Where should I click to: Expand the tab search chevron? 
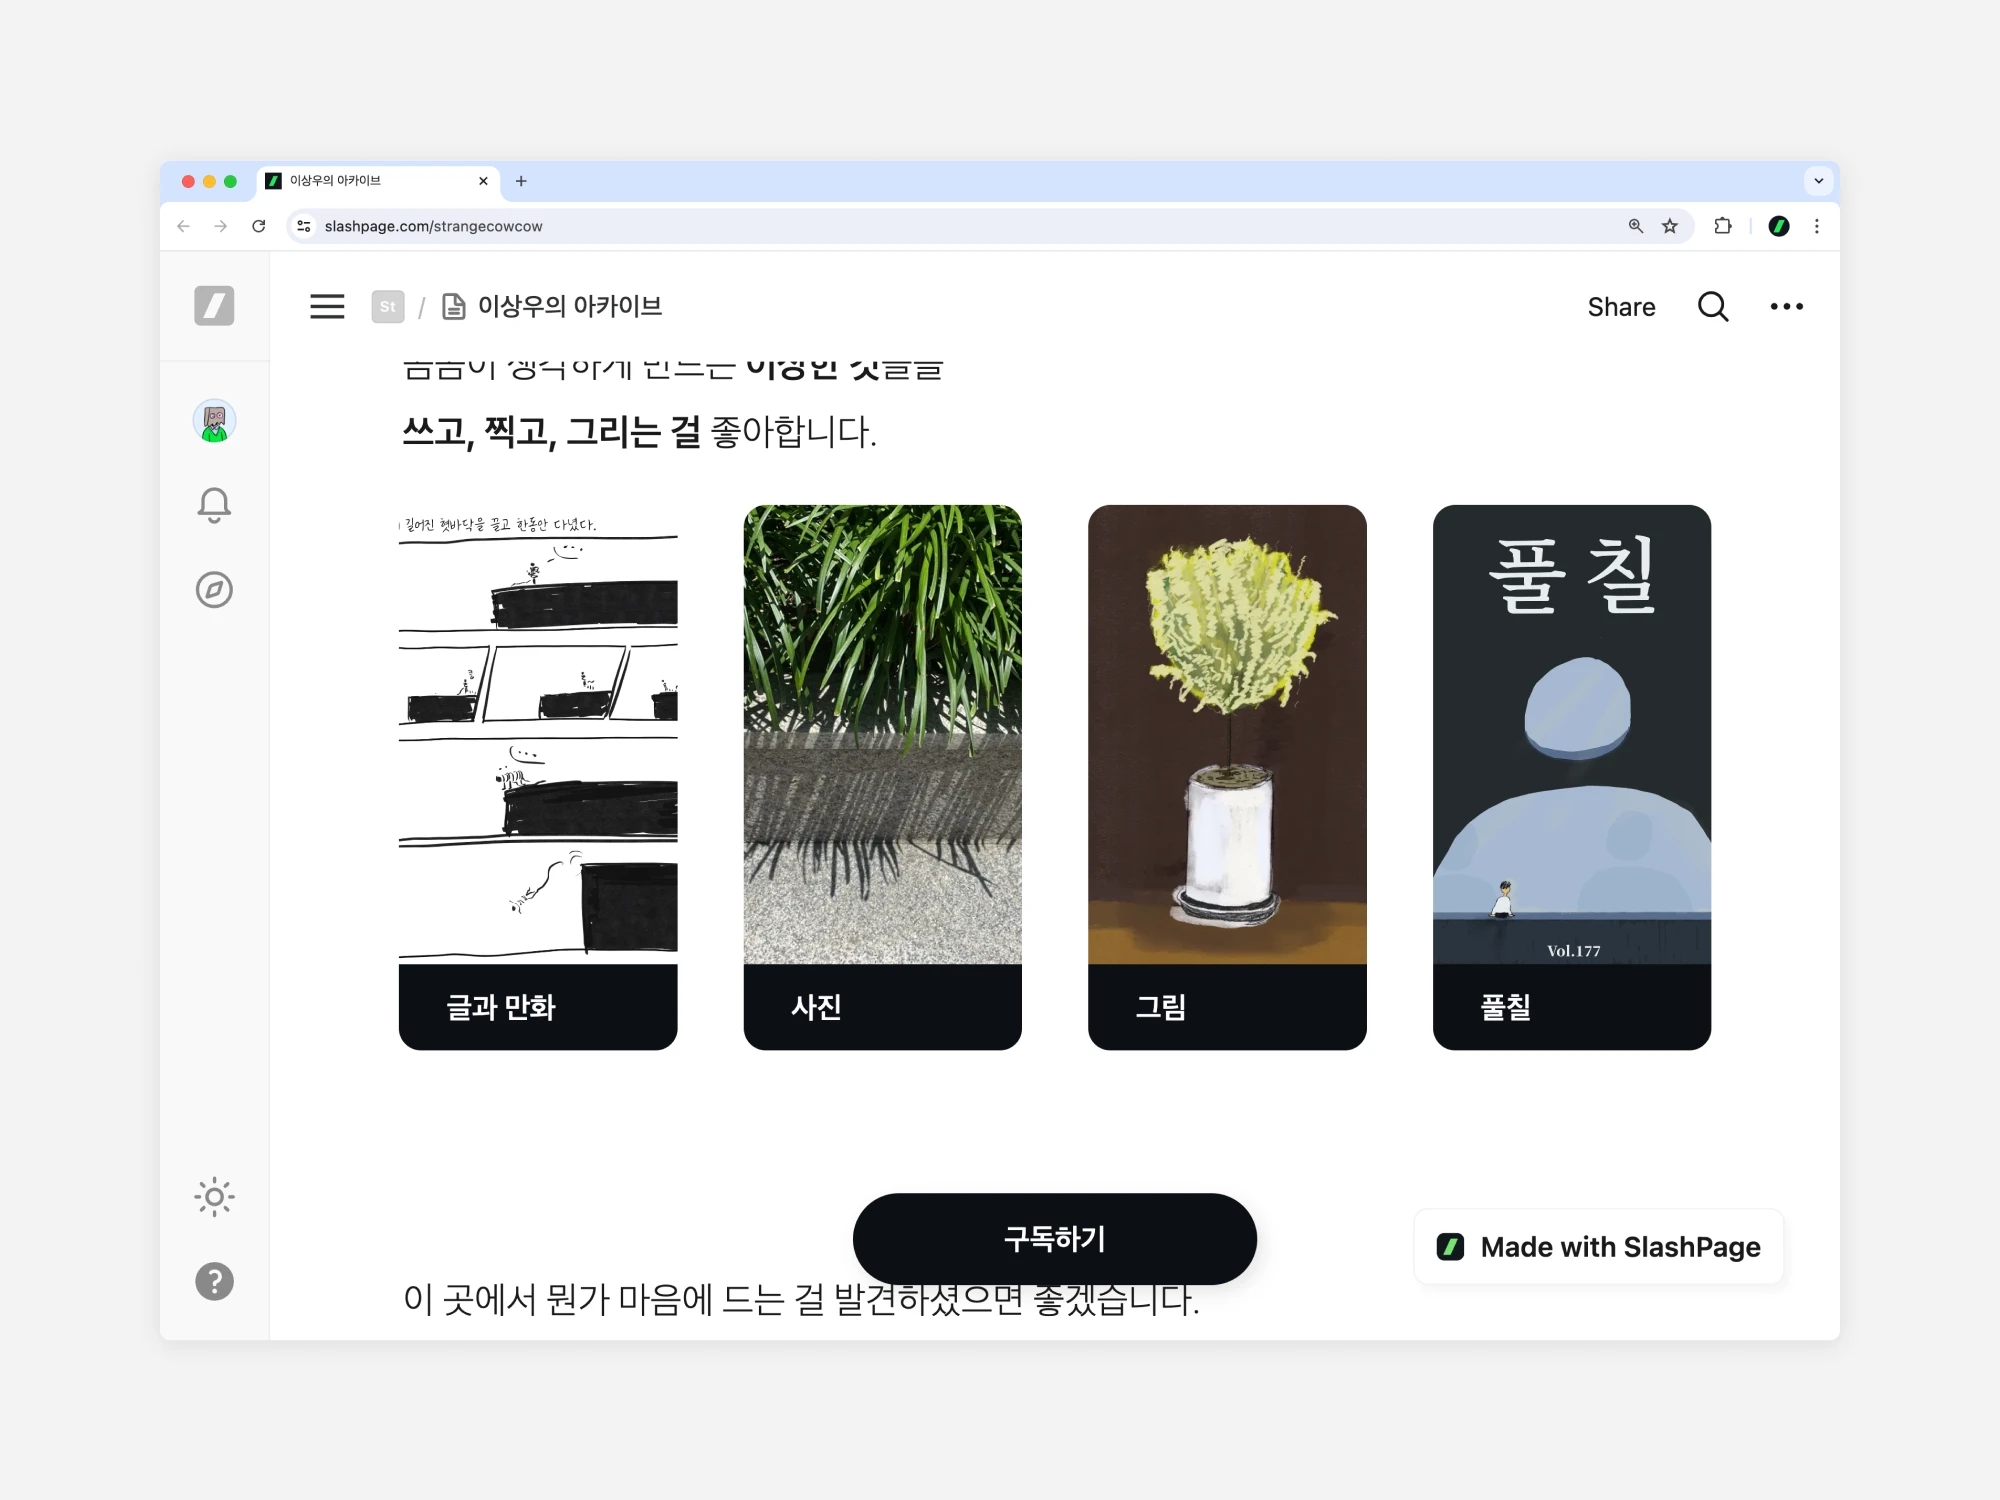click(x=1819, y=181)
